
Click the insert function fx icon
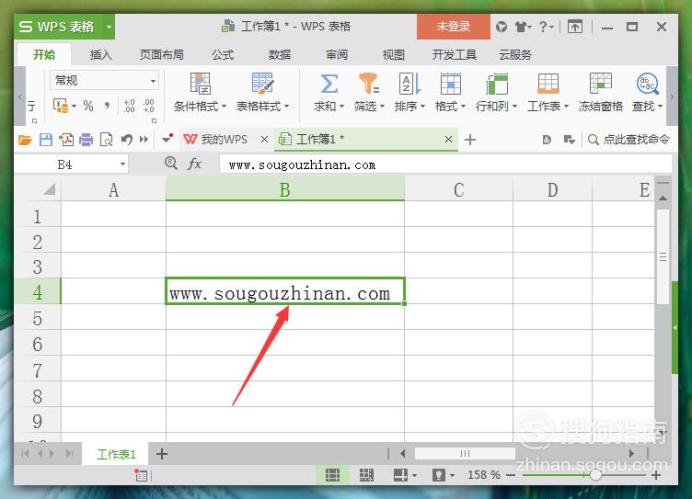pyautogui.click(x=194, y=164)
